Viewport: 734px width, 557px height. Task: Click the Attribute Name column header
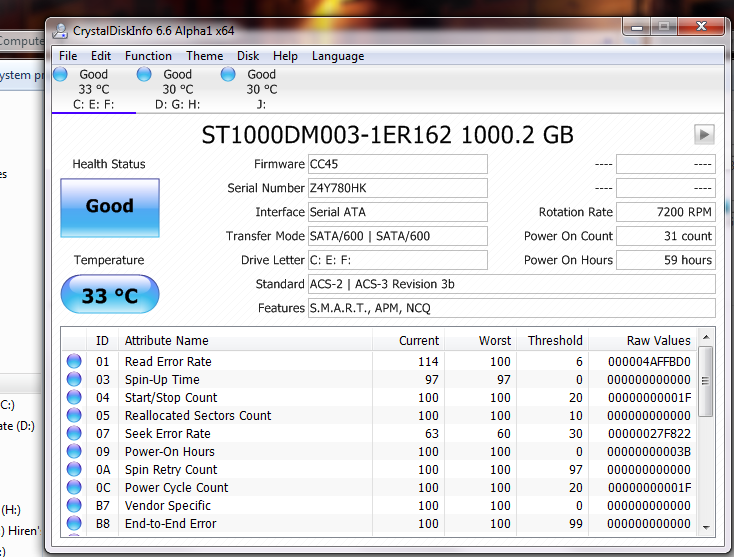point(245,340)
